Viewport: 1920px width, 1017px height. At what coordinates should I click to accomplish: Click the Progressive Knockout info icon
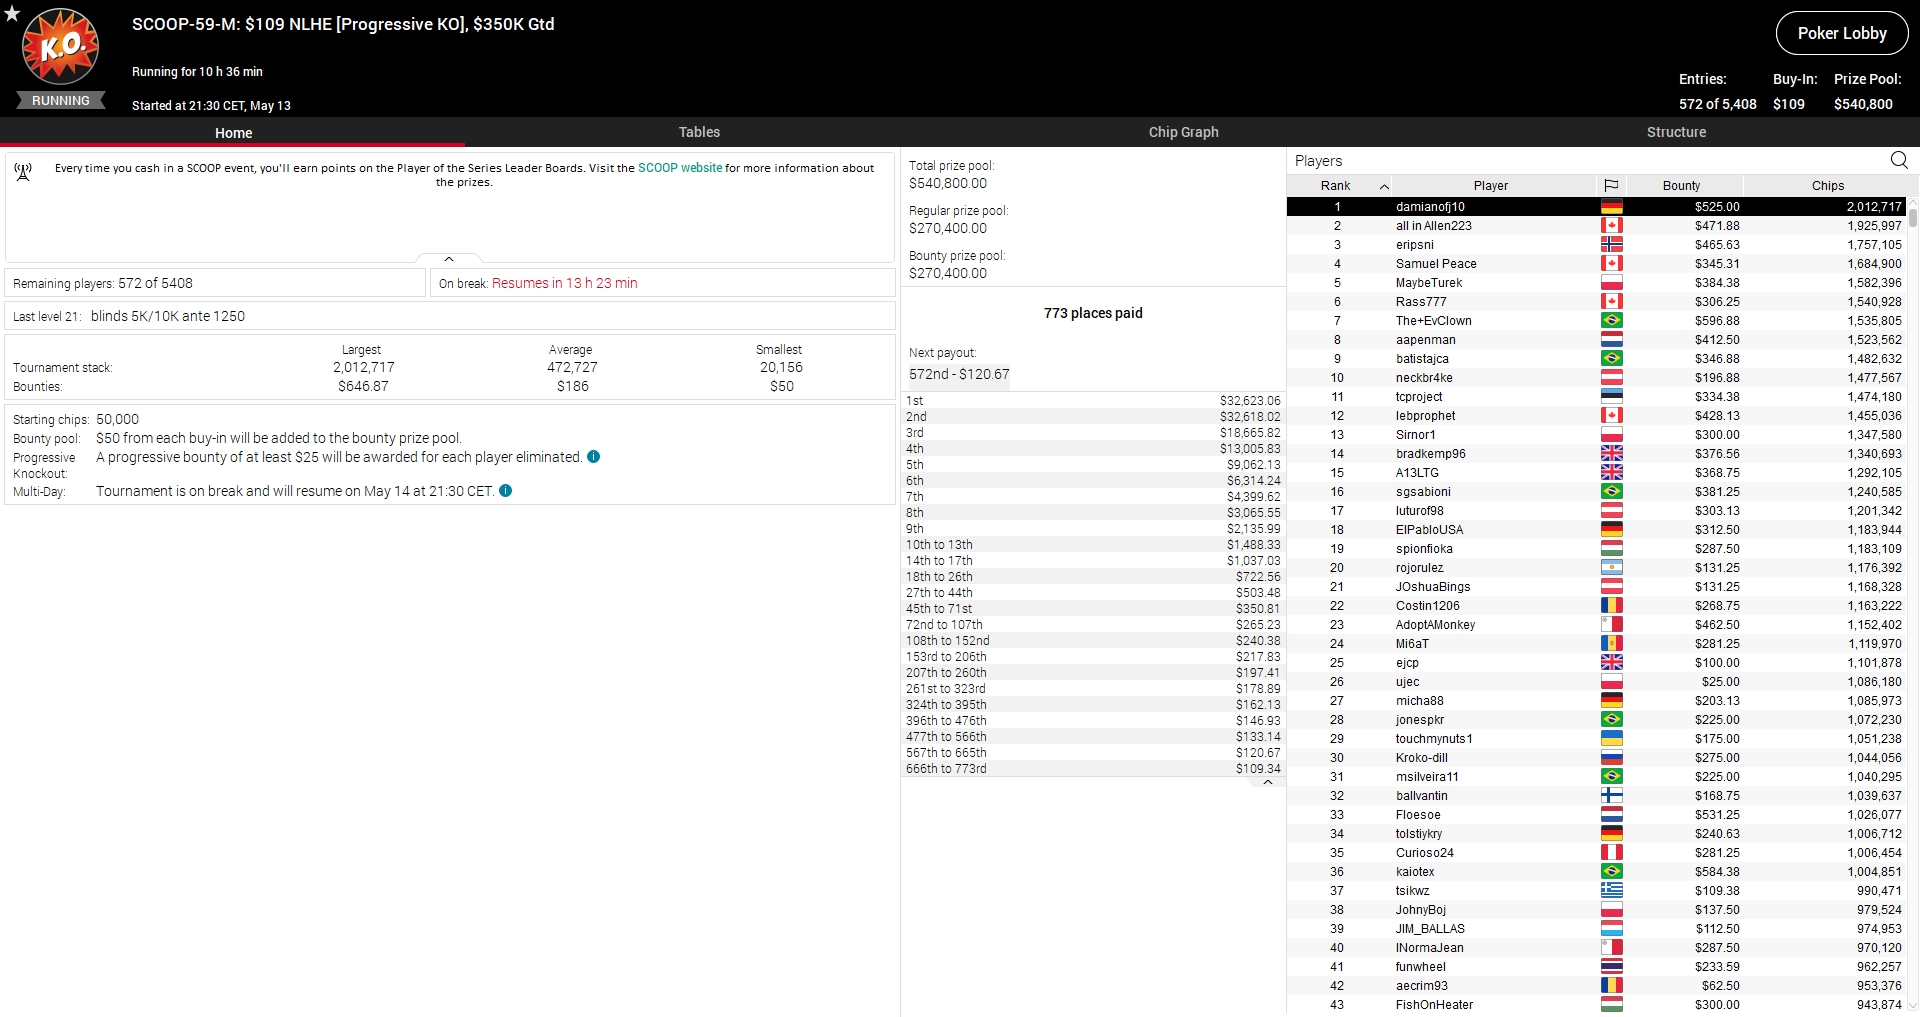pos(593,457)
